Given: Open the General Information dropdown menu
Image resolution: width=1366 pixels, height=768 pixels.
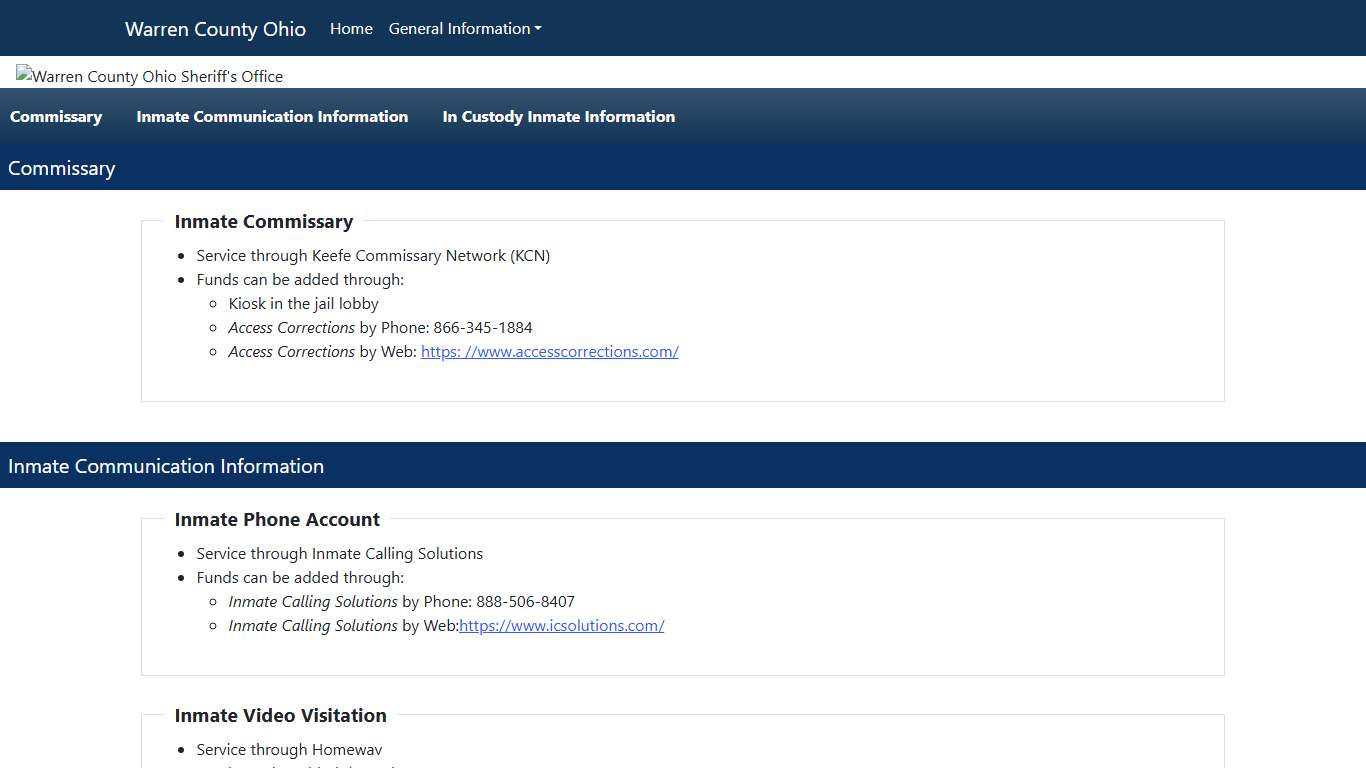Looking at the screenshot, I should tap(464, 29).
